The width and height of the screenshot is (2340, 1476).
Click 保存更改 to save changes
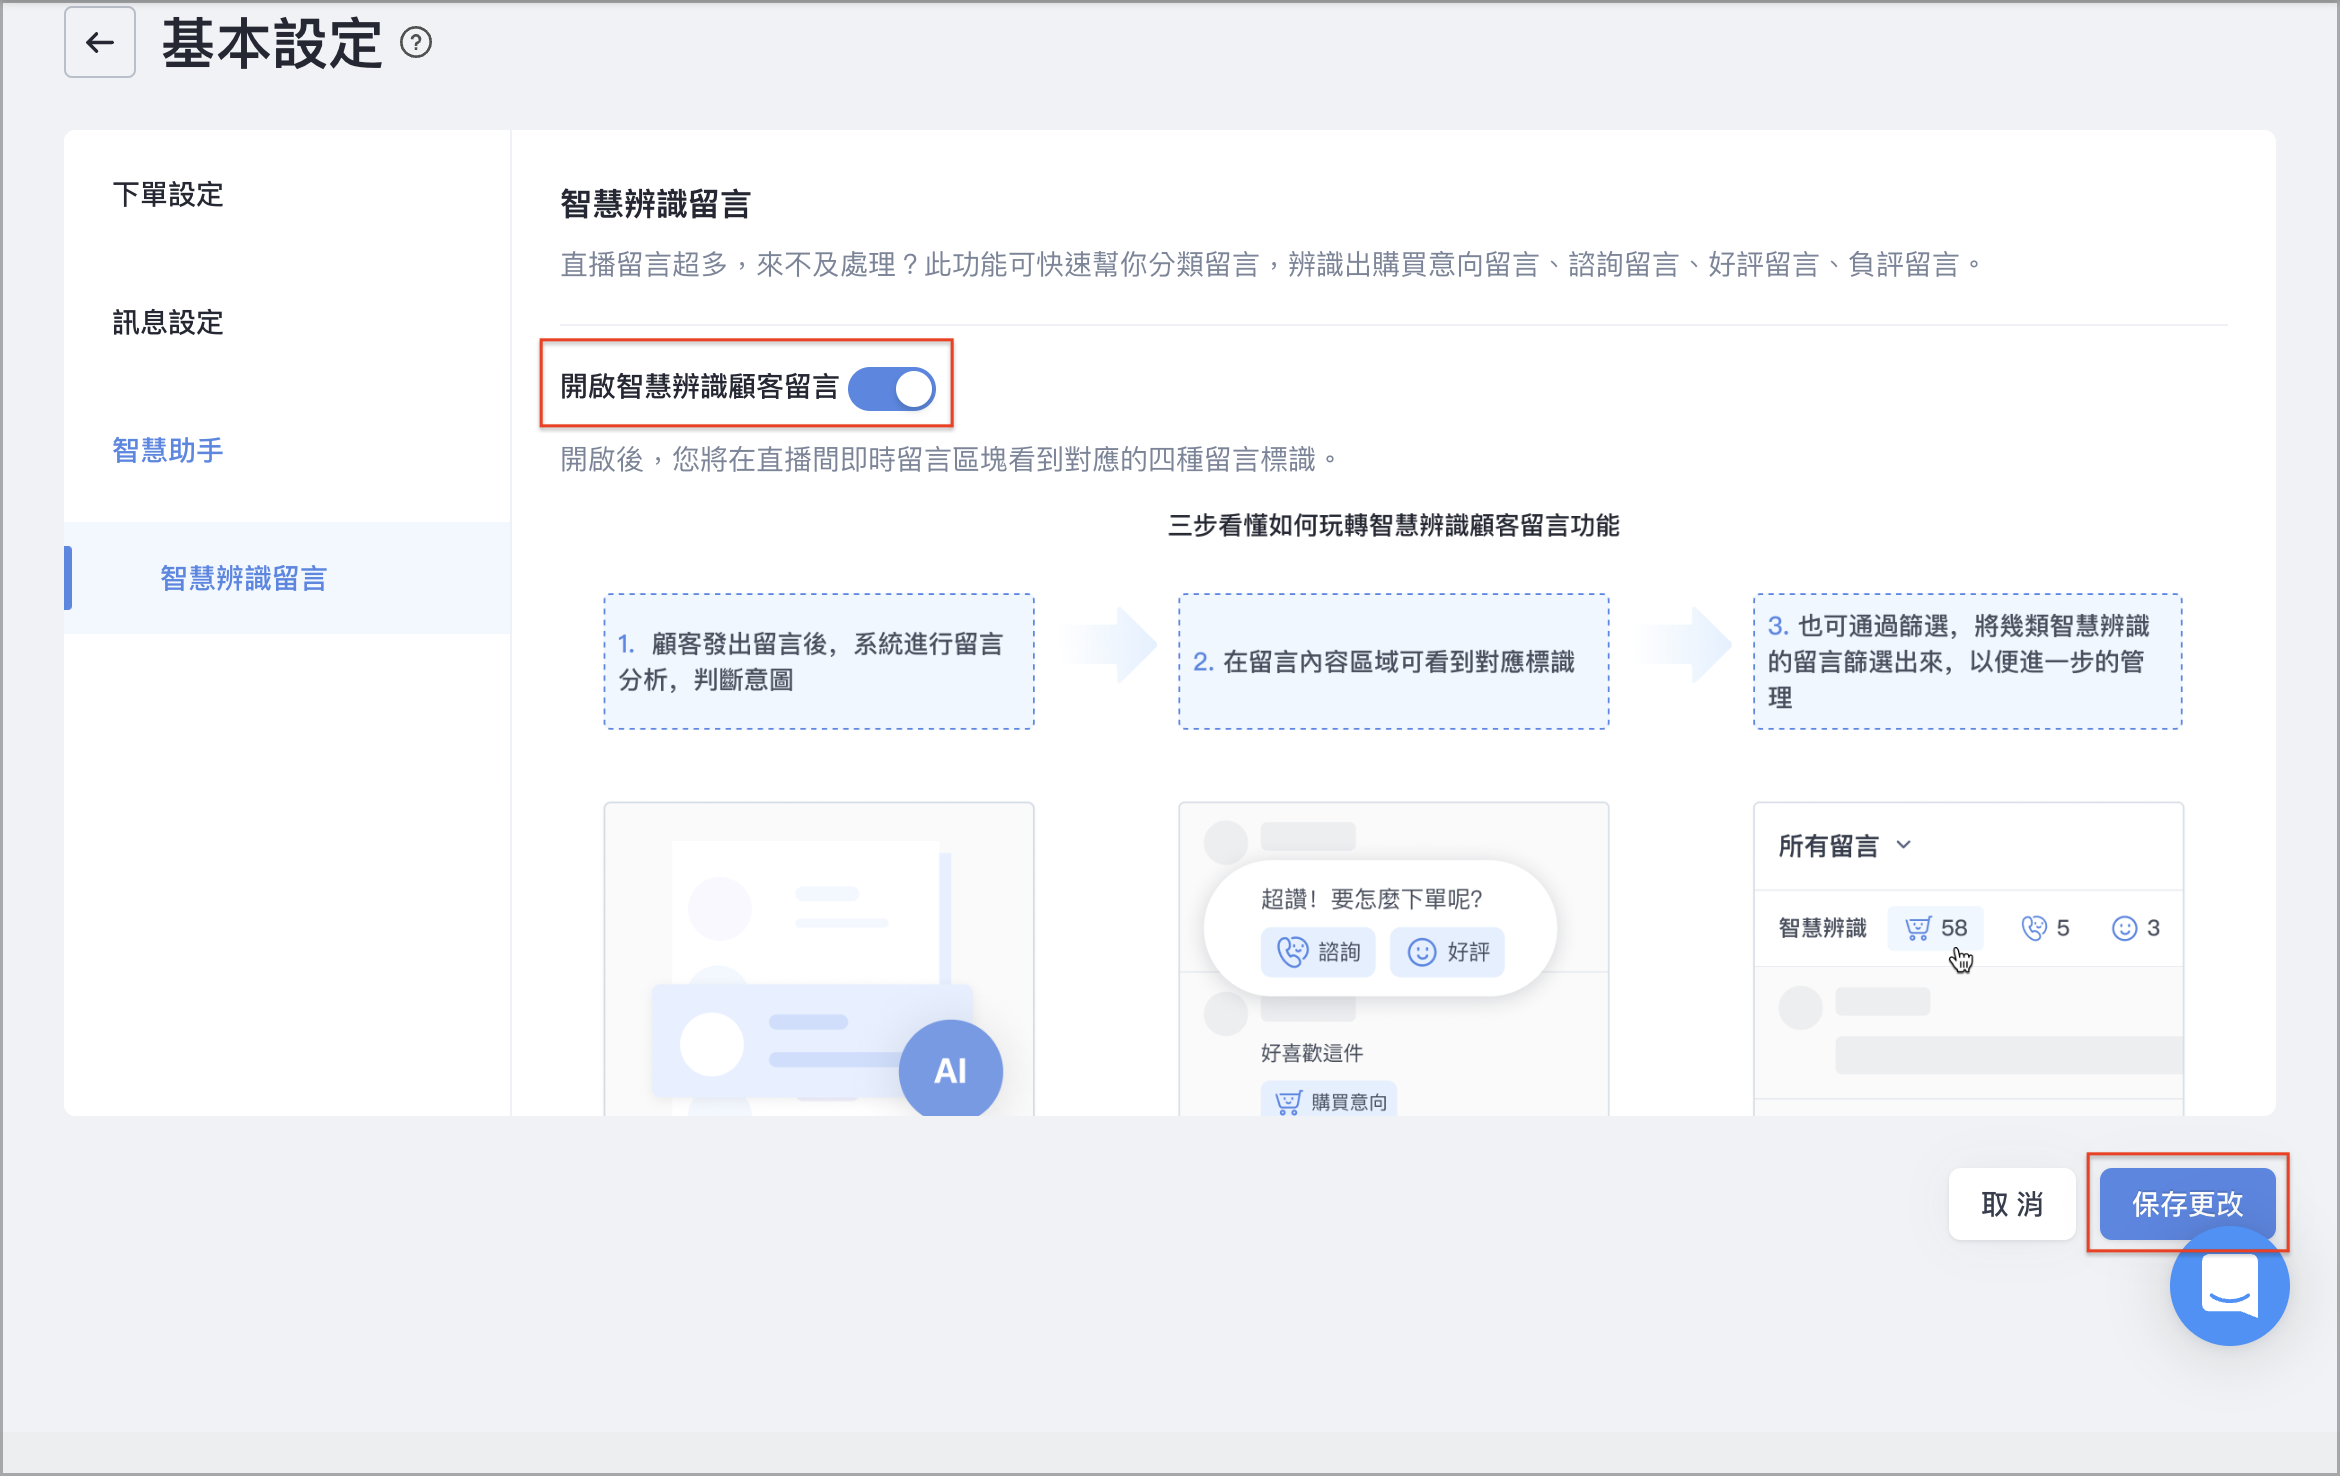[2188, 1204]
